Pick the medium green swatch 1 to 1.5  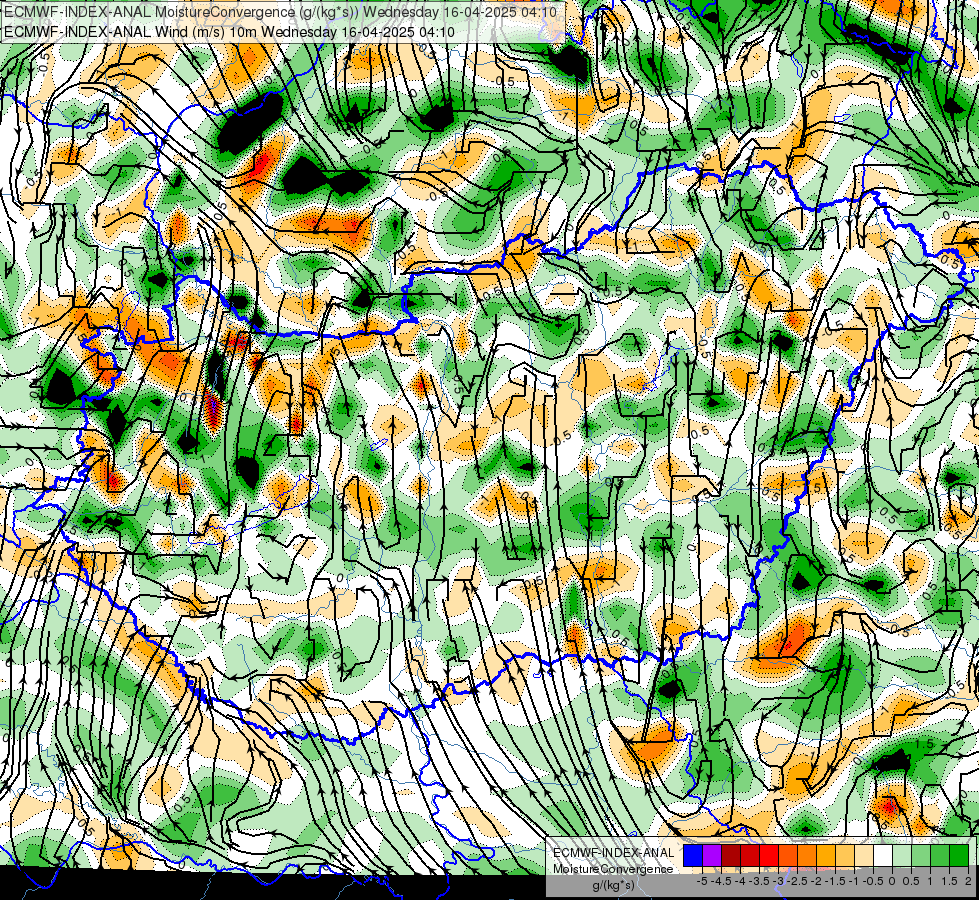tap(940, 856)
